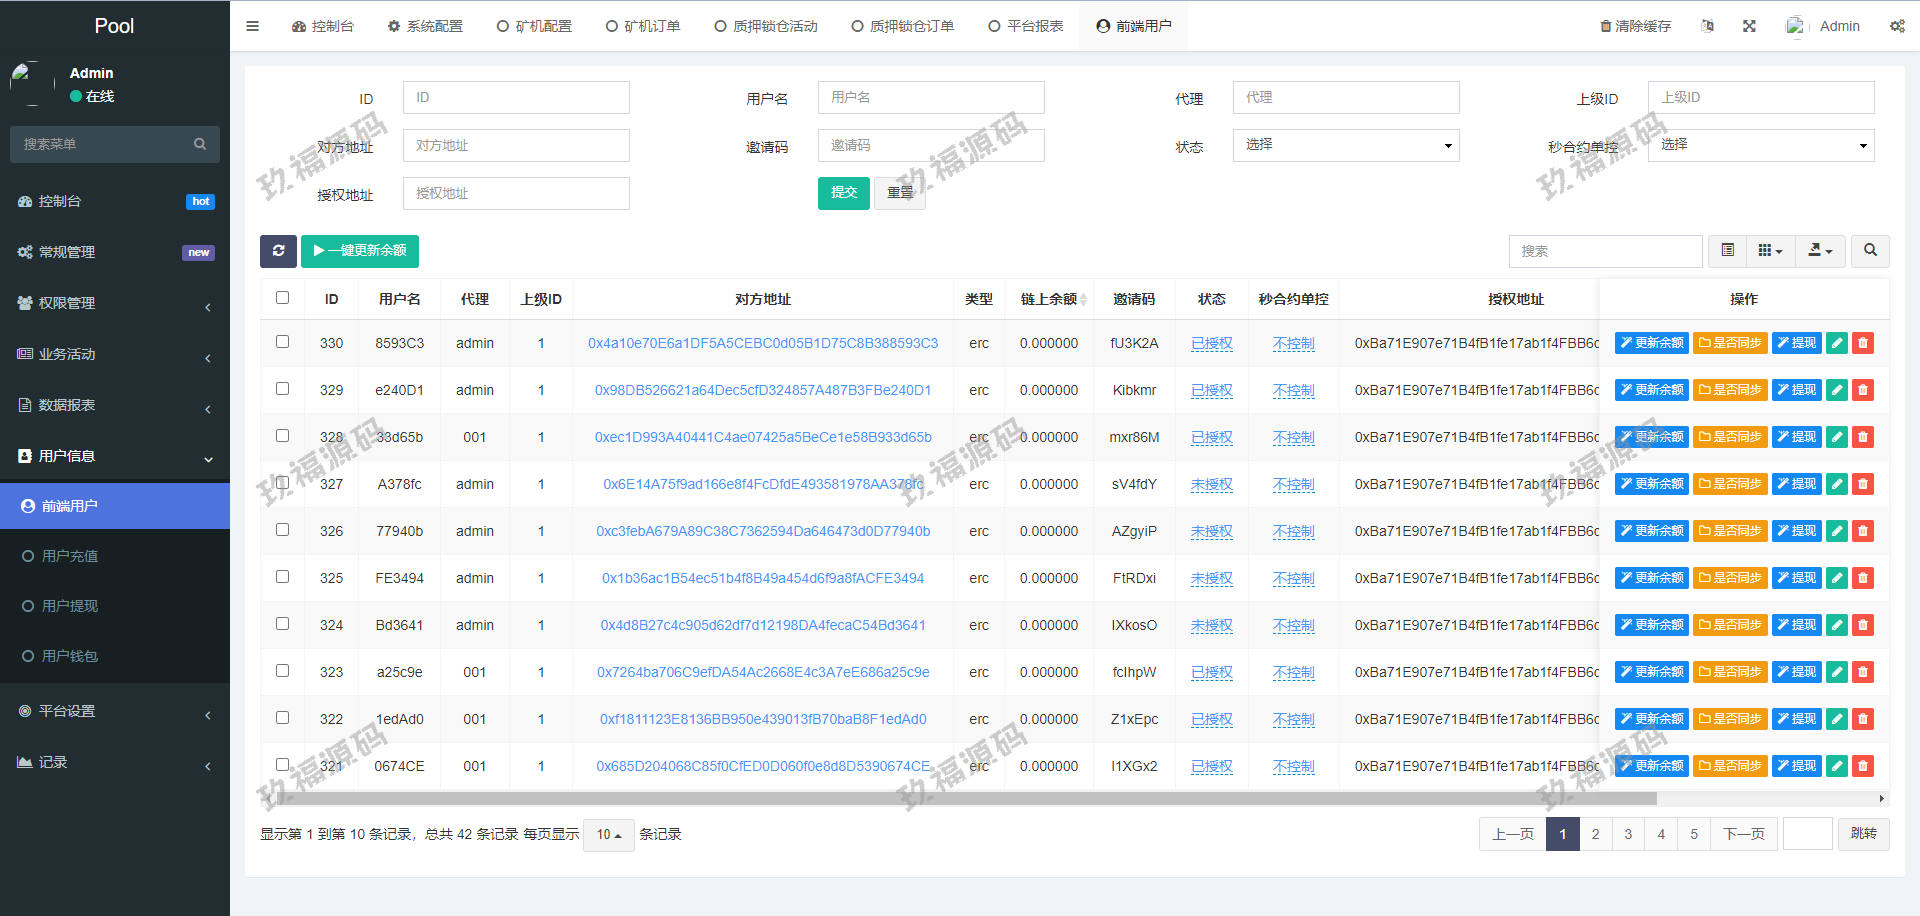Tick the checkbox for row ID 326
The height and width of the screenshot is (916, 1920).
click(283, 530)
